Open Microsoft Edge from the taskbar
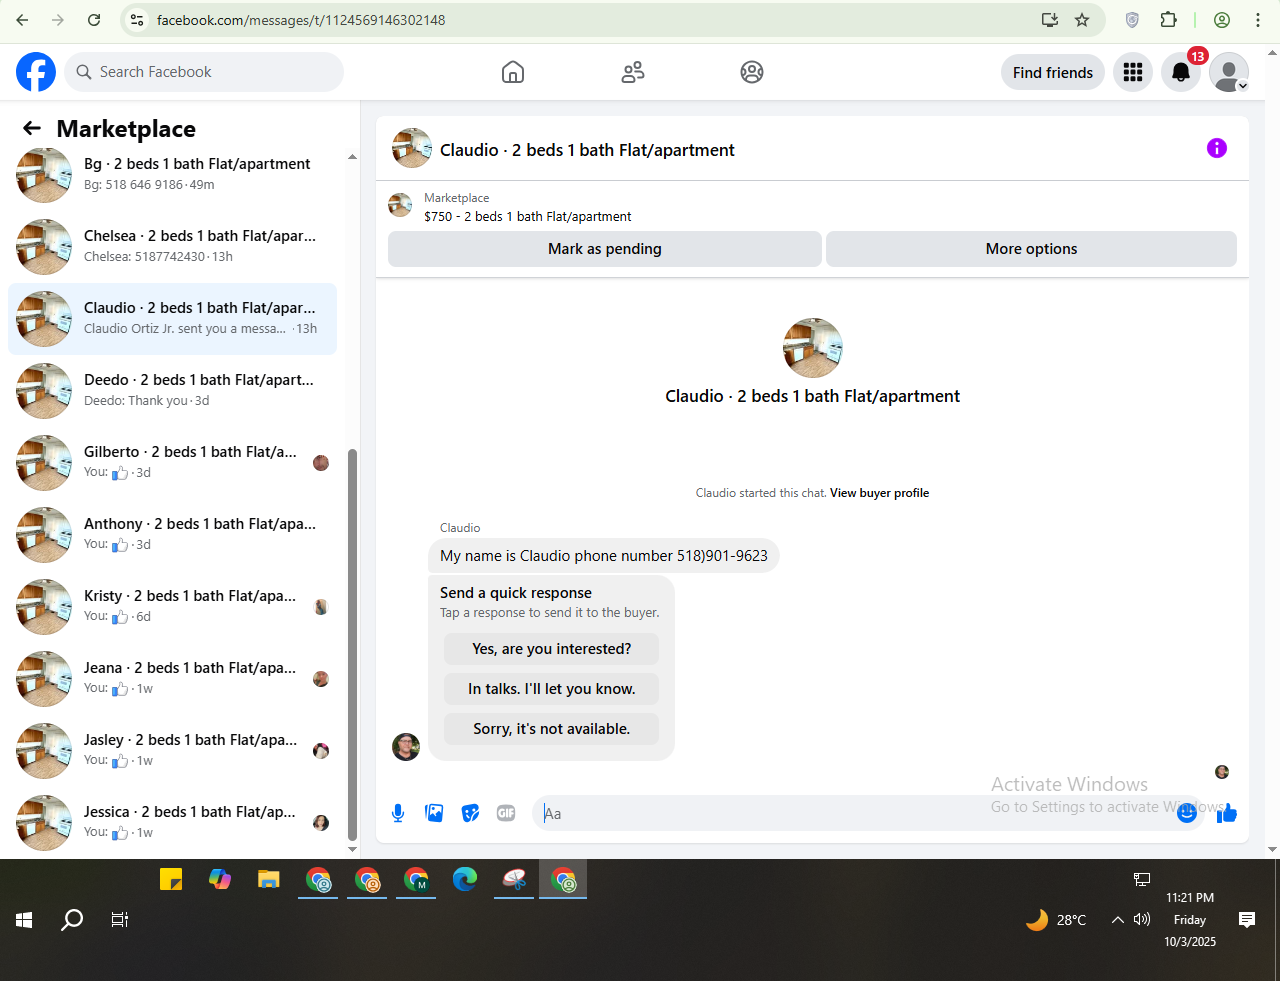The height and width of the screenshot is (981, 1280). tap(465, 880)
